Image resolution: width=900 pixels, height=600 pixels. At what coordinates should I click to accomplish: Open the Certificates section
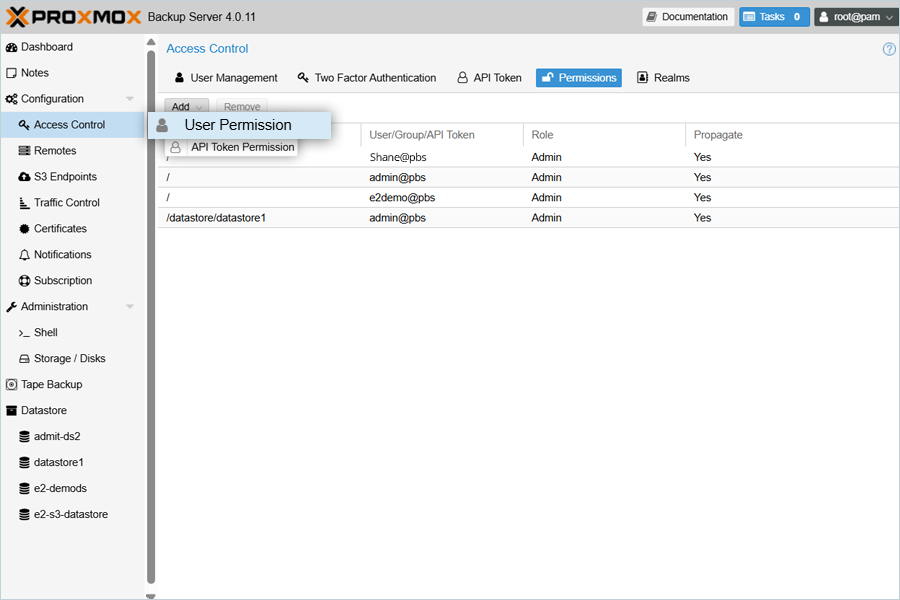(x=60, y=229)
